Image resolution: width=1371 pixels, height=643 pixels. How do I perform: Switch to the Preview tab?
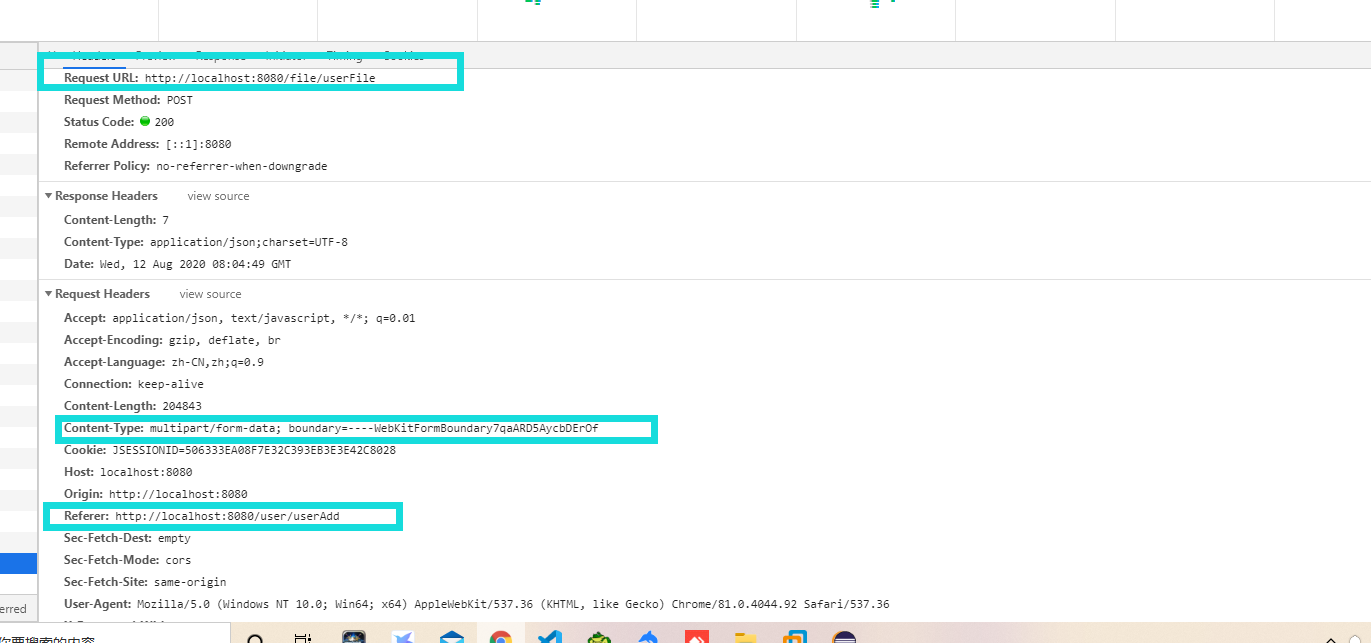155,56
